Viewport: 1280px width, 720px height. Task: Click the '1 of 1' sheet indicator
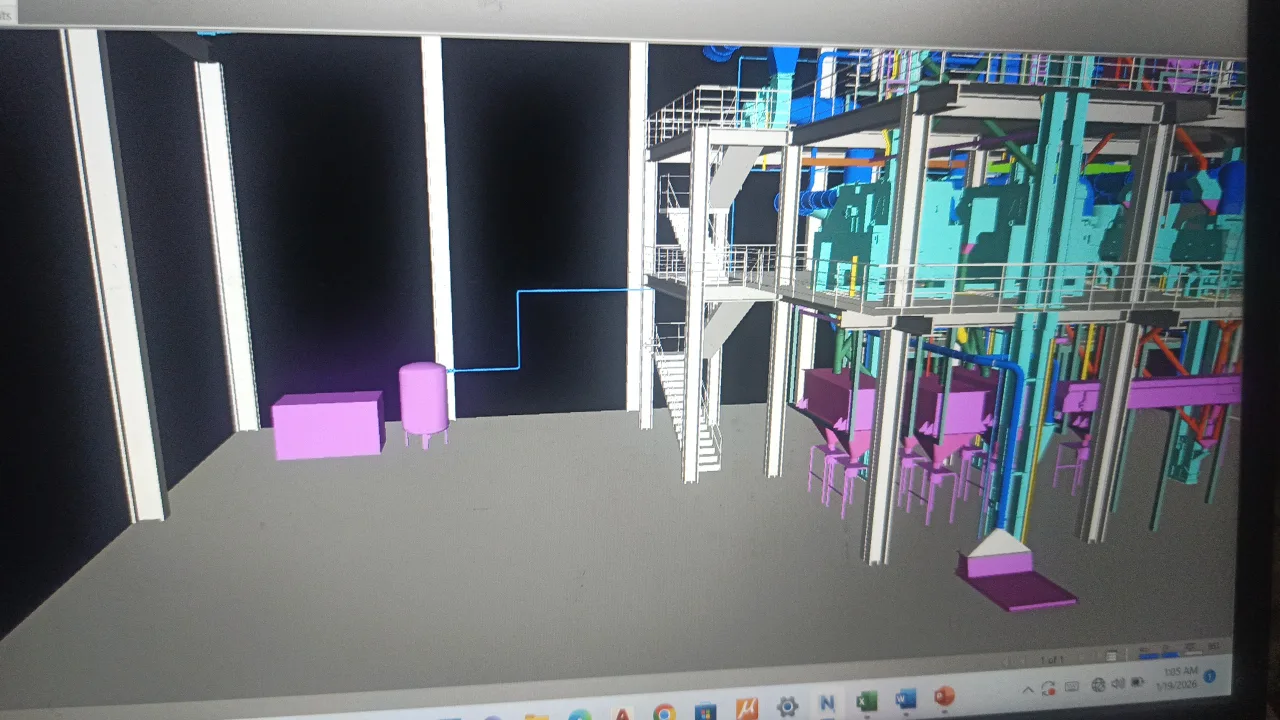click(1051, 660)
